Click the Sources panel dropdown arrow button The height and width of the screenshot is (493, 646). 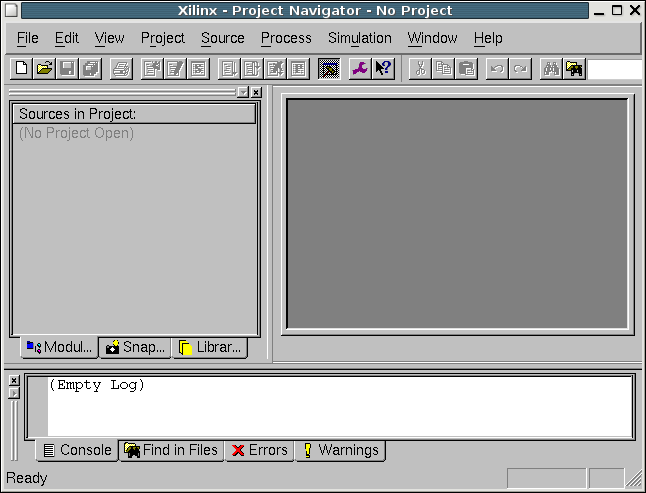tap(243, 92)
